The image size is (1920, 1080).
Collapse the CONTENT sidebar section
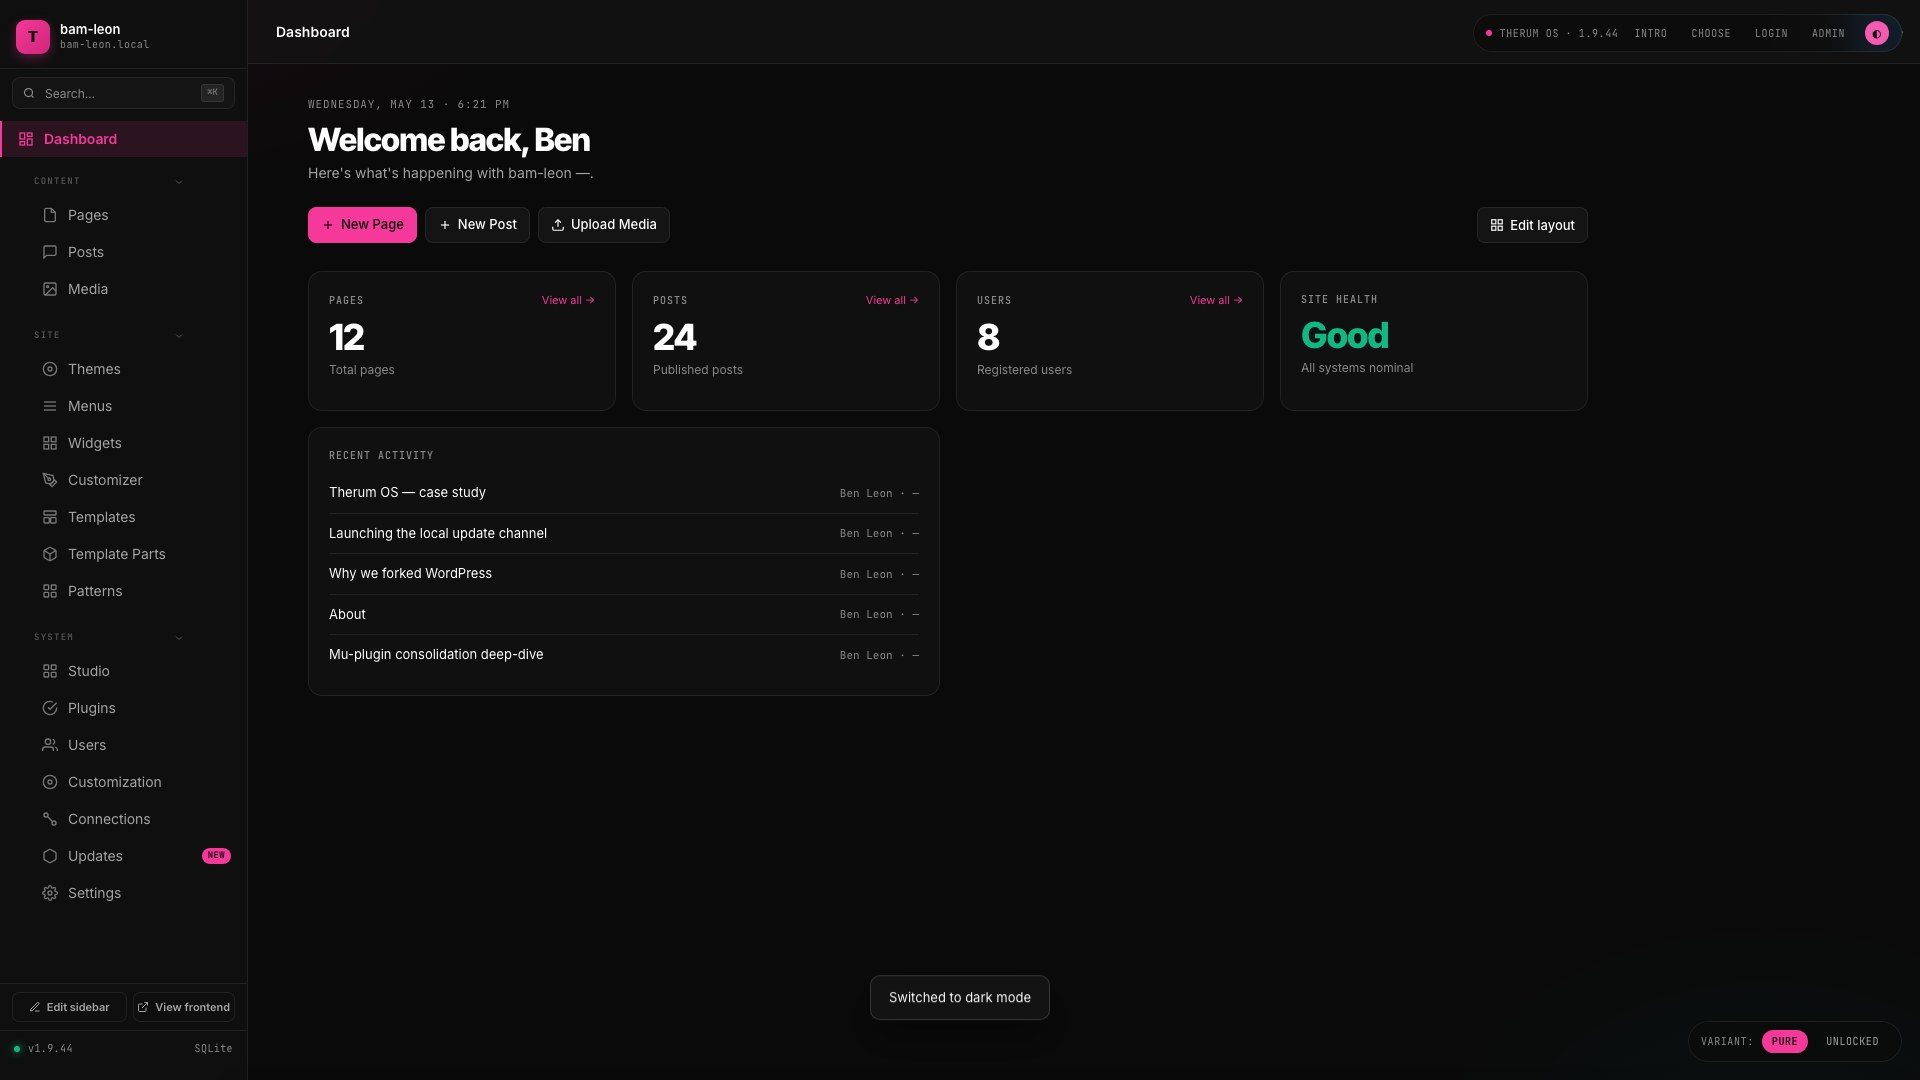(179, 181)
